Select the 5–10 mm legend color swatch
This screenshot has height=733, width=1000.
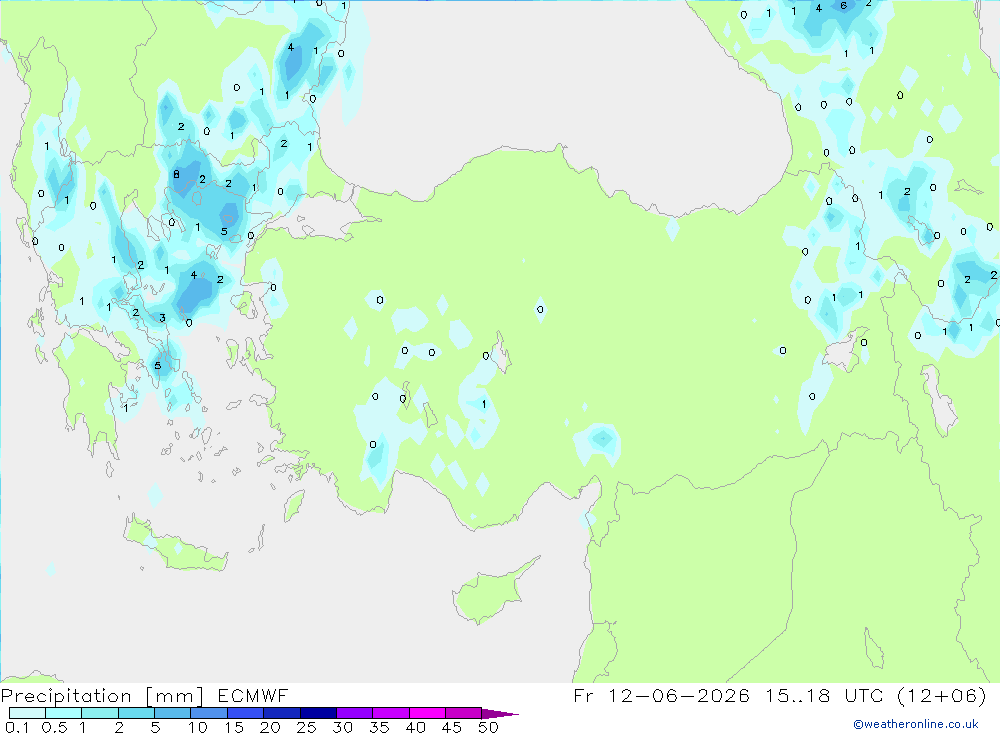point(173,713)
